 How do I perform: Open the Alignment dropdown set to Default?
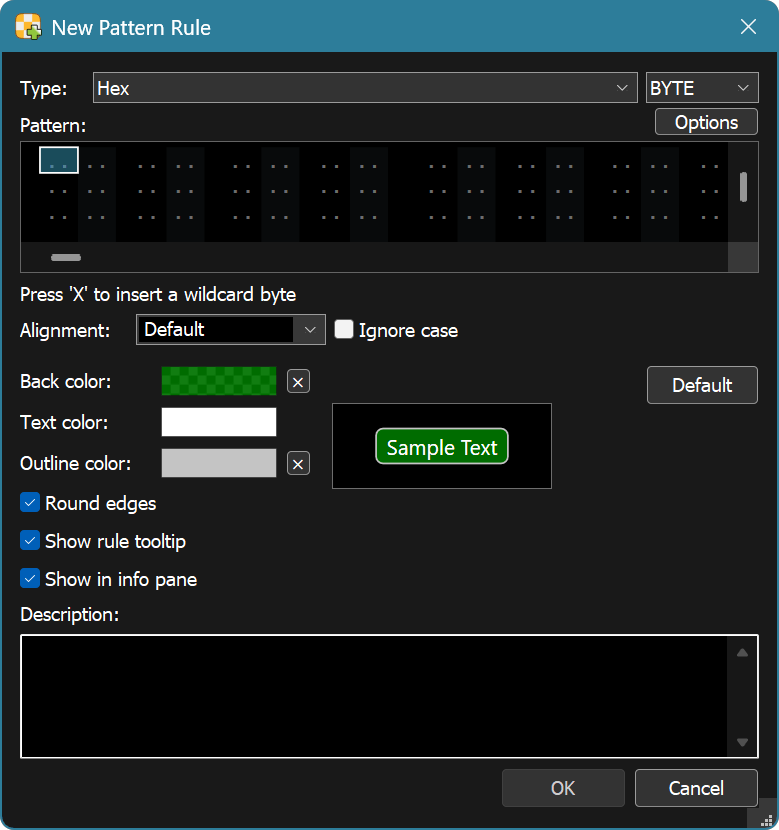(231, 330)
